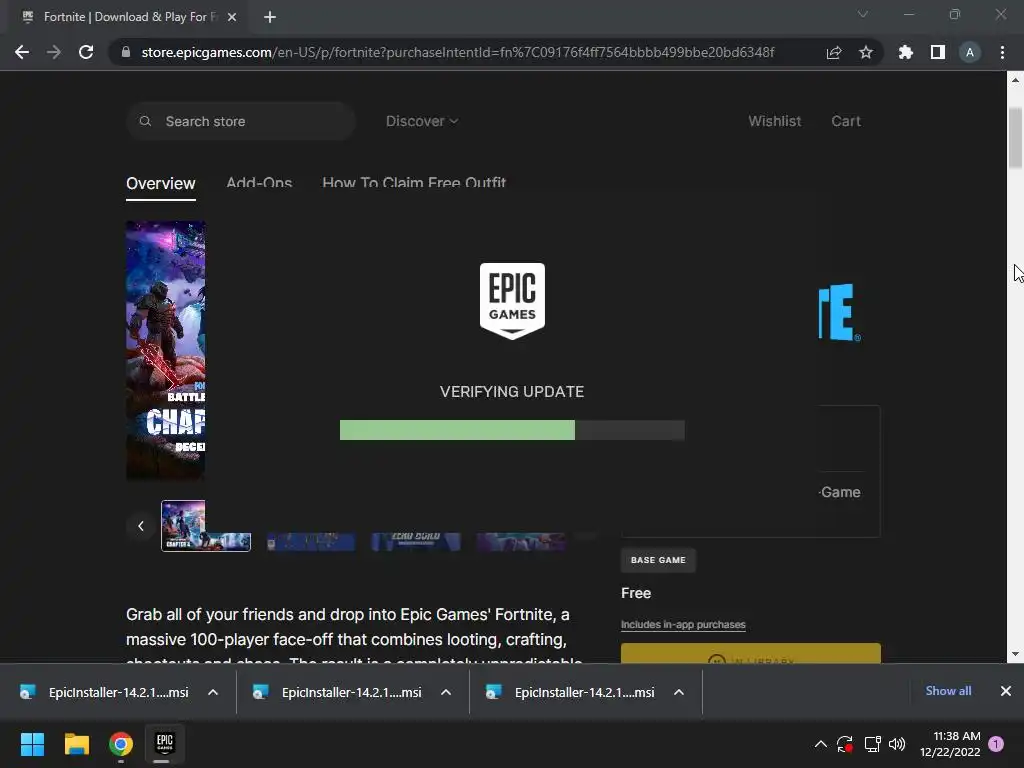
Task: Show all downloads
Action: [948, 691]
